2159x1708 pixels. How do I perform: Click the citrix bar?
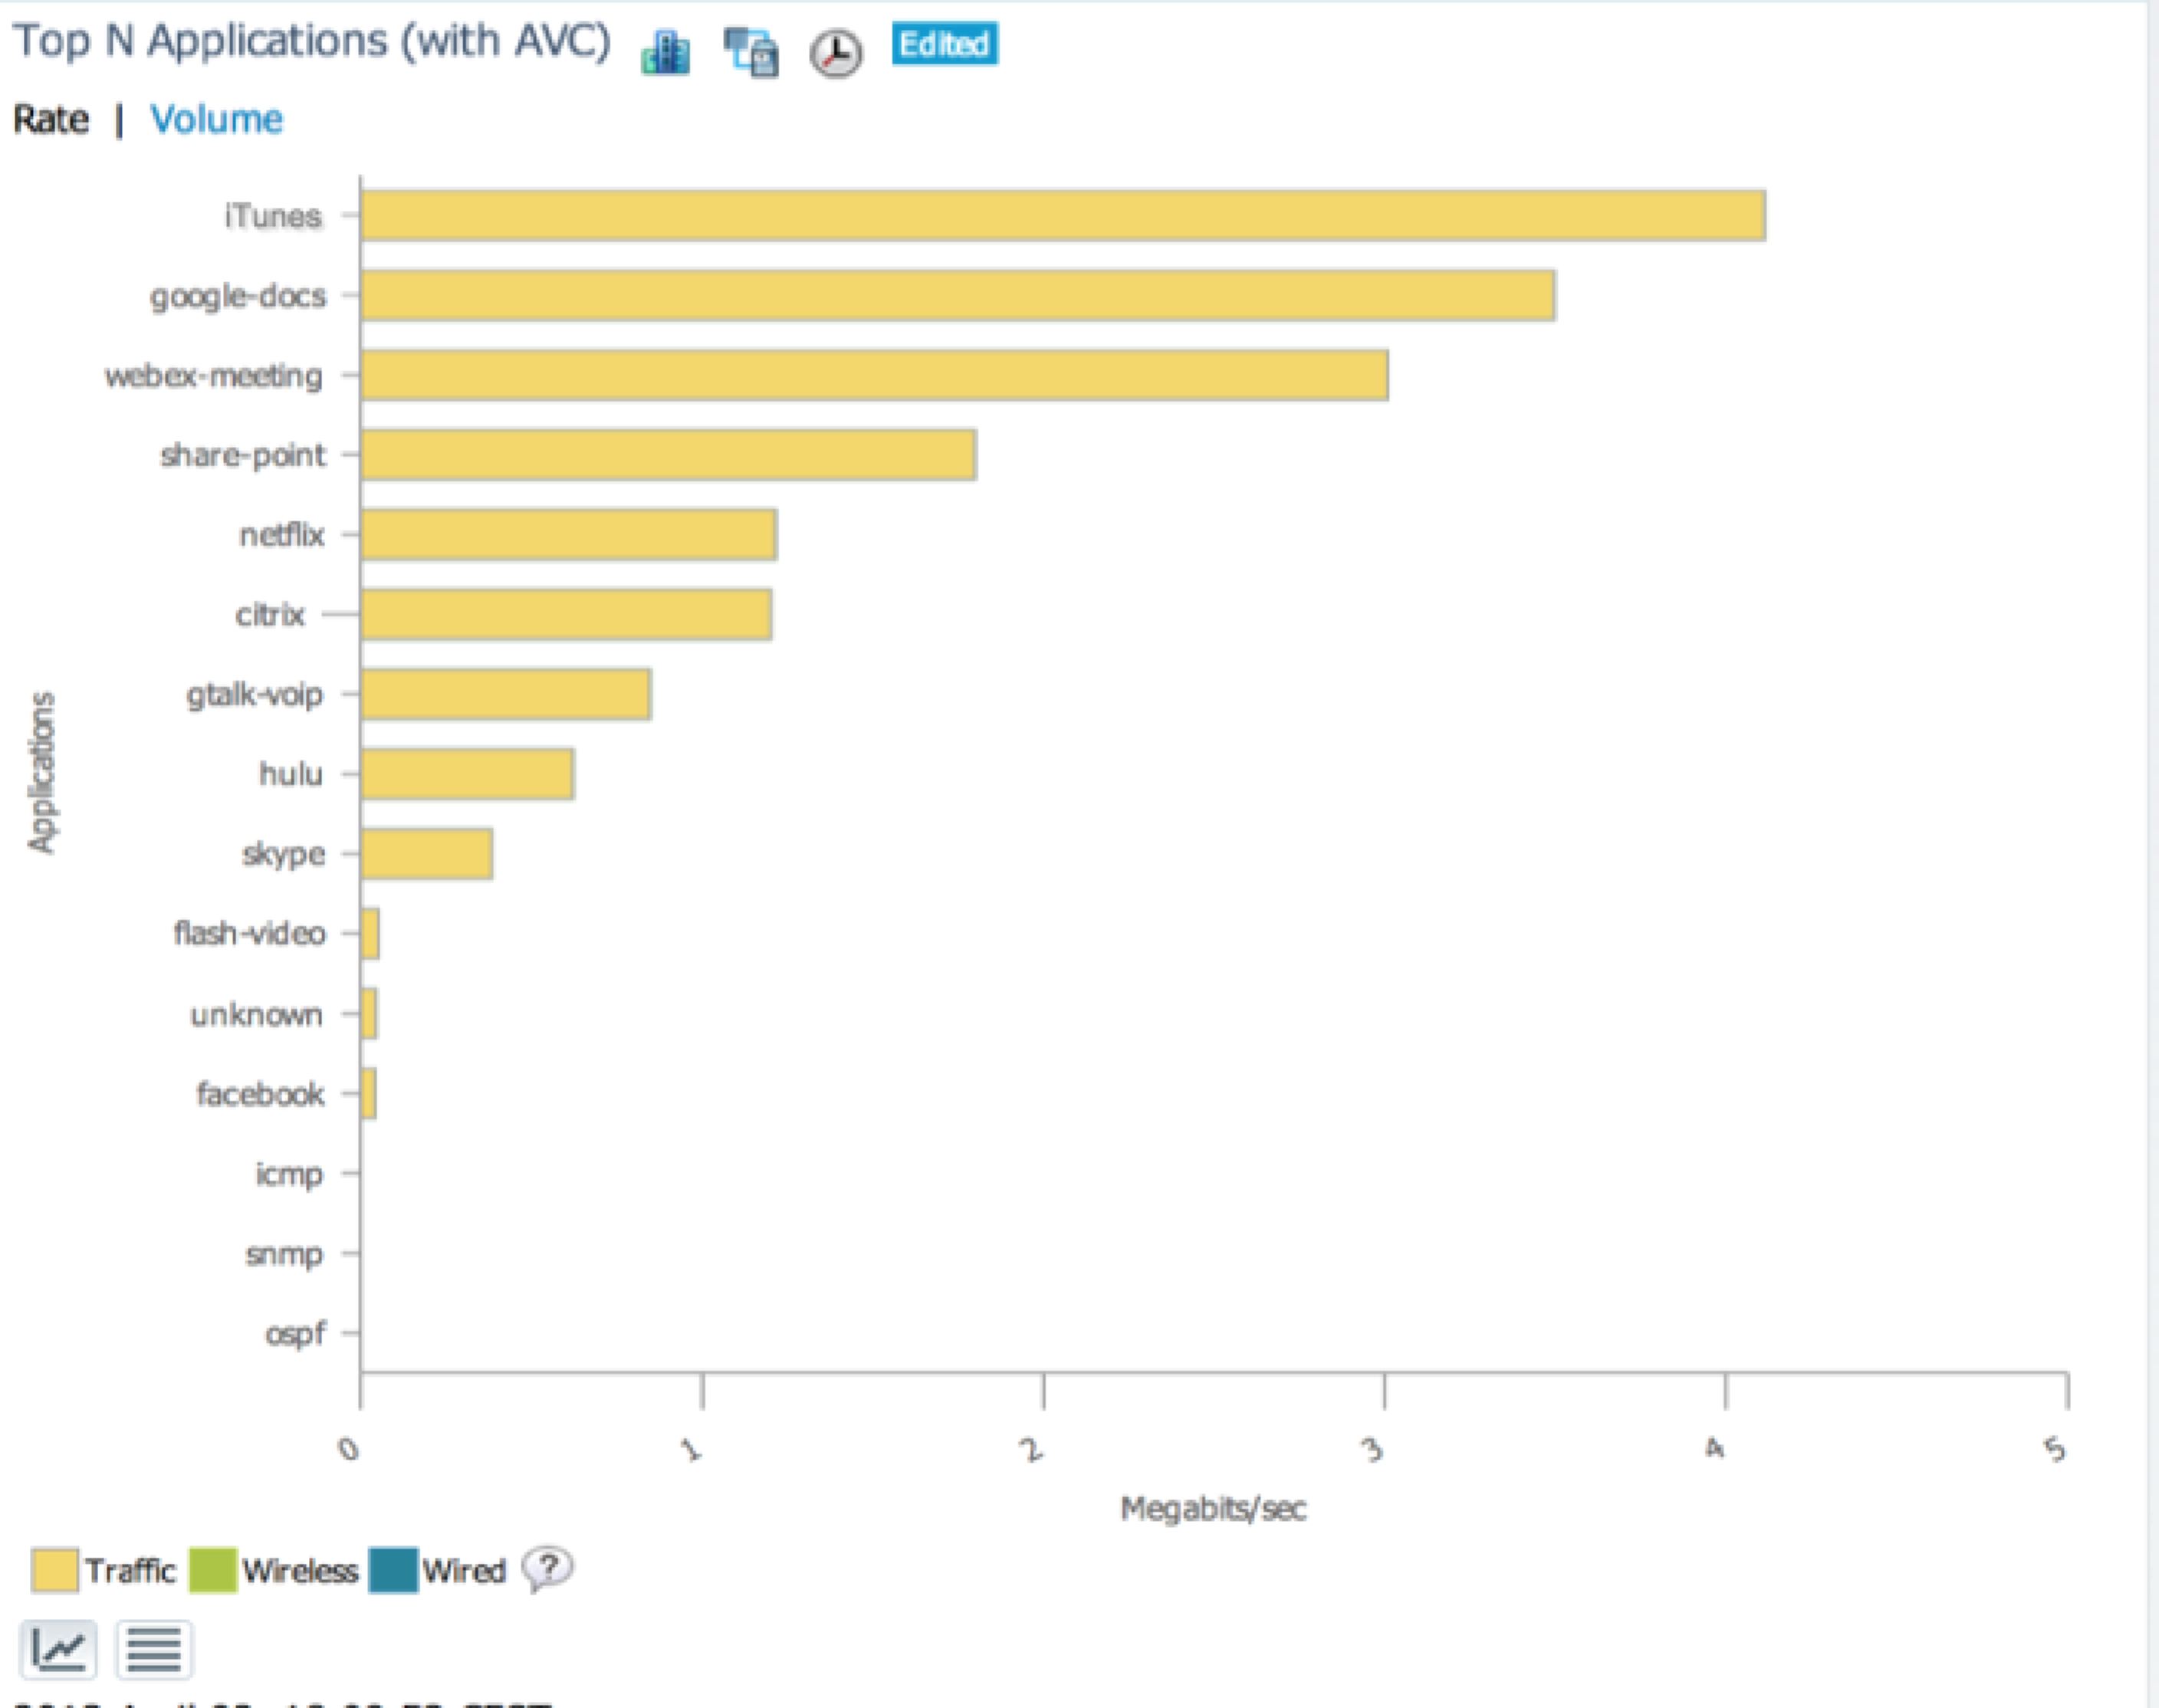(x=566, y=614)
